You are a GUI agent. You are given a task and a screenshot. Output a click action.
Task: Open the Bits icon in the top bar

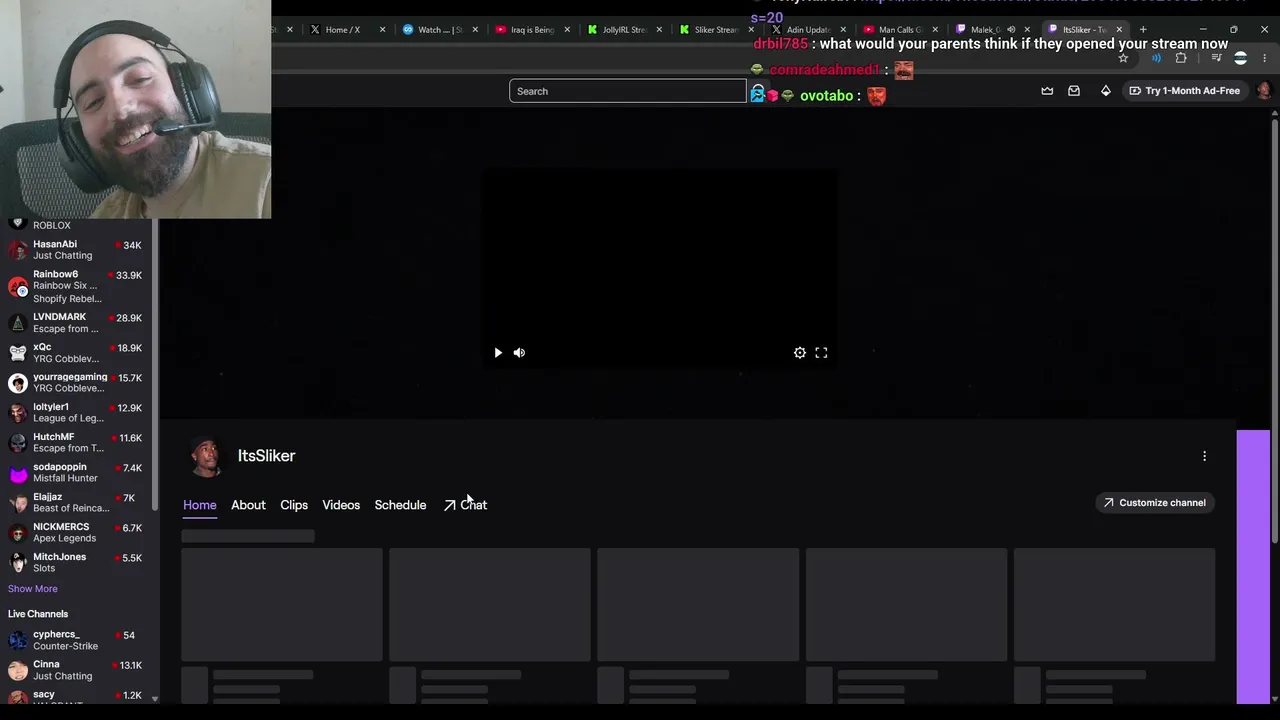pos(1105,91)
